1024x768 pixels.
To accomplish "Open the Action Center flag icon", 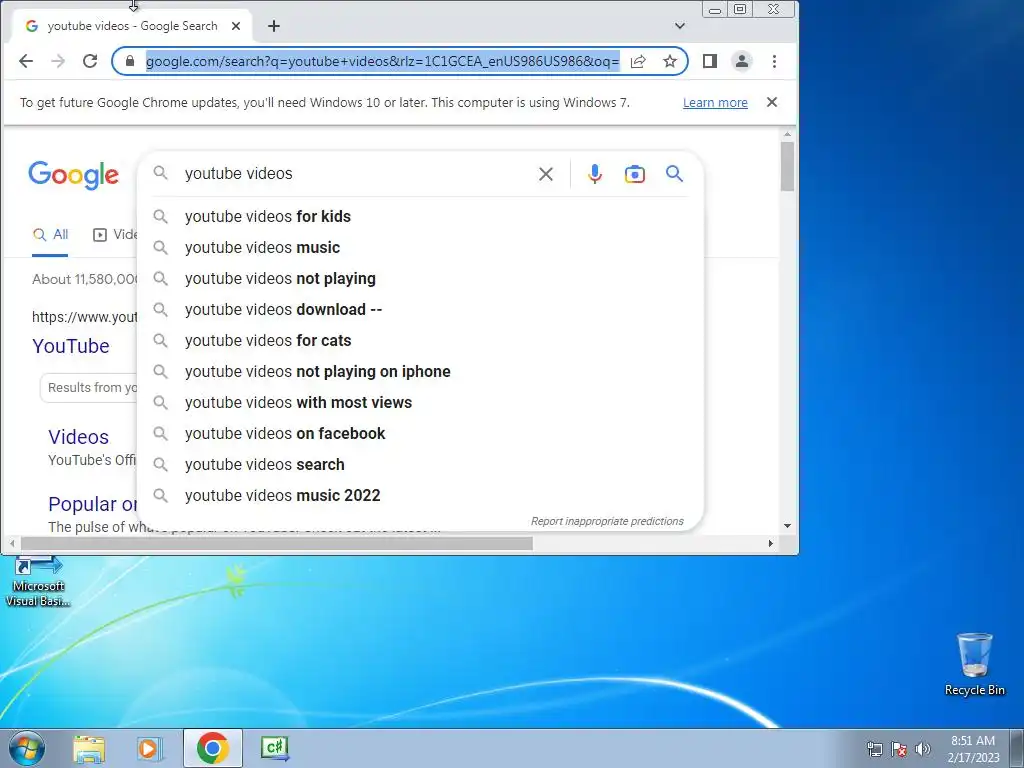I will (x=899, y=749).
